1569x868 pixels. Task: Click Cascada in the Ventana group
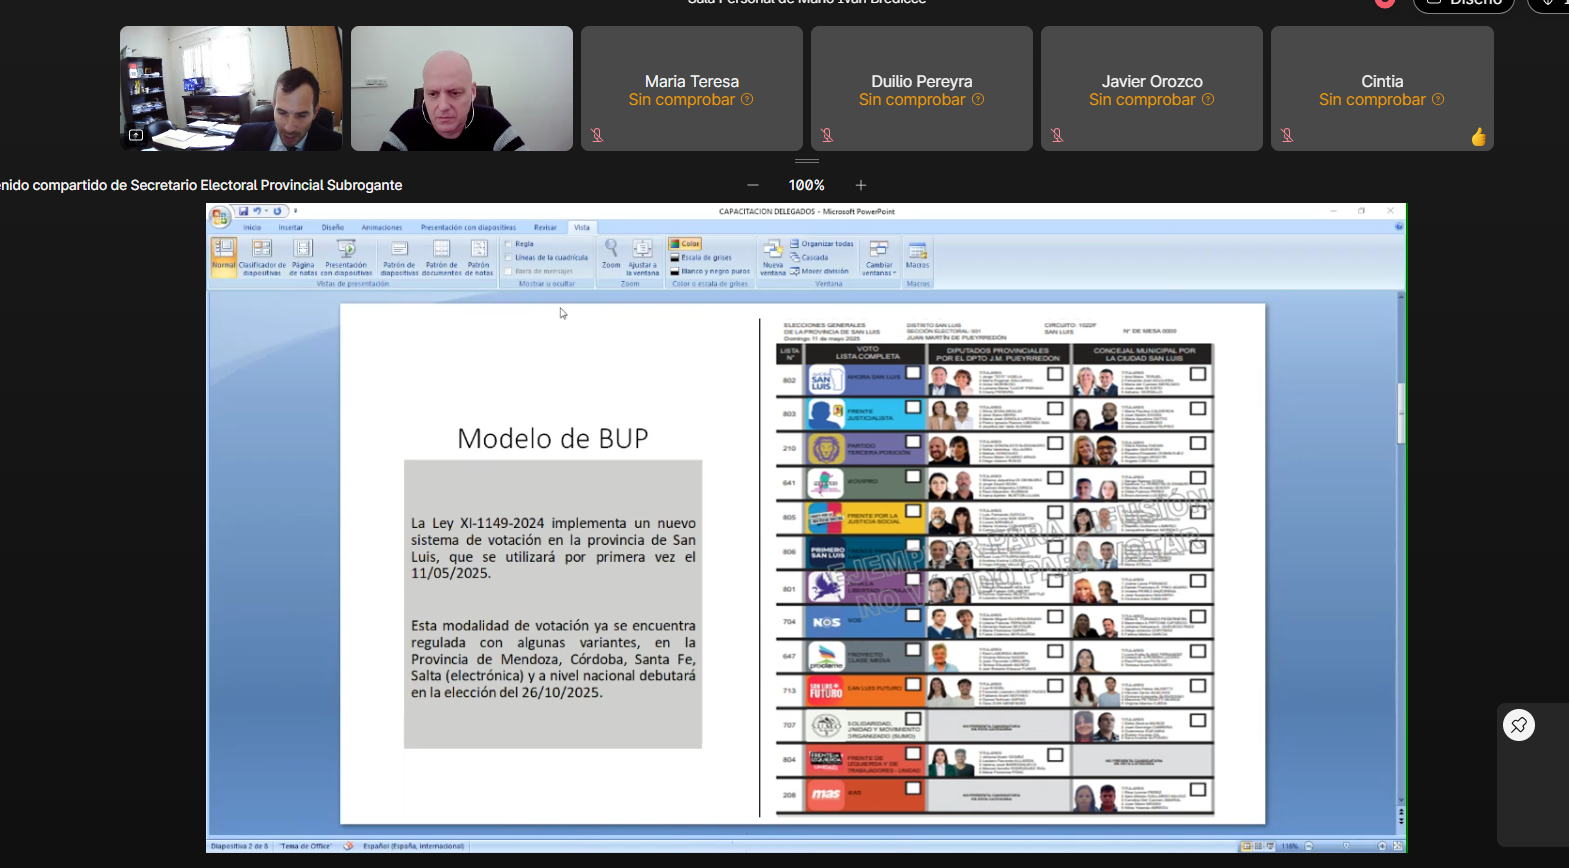[809, 257]
